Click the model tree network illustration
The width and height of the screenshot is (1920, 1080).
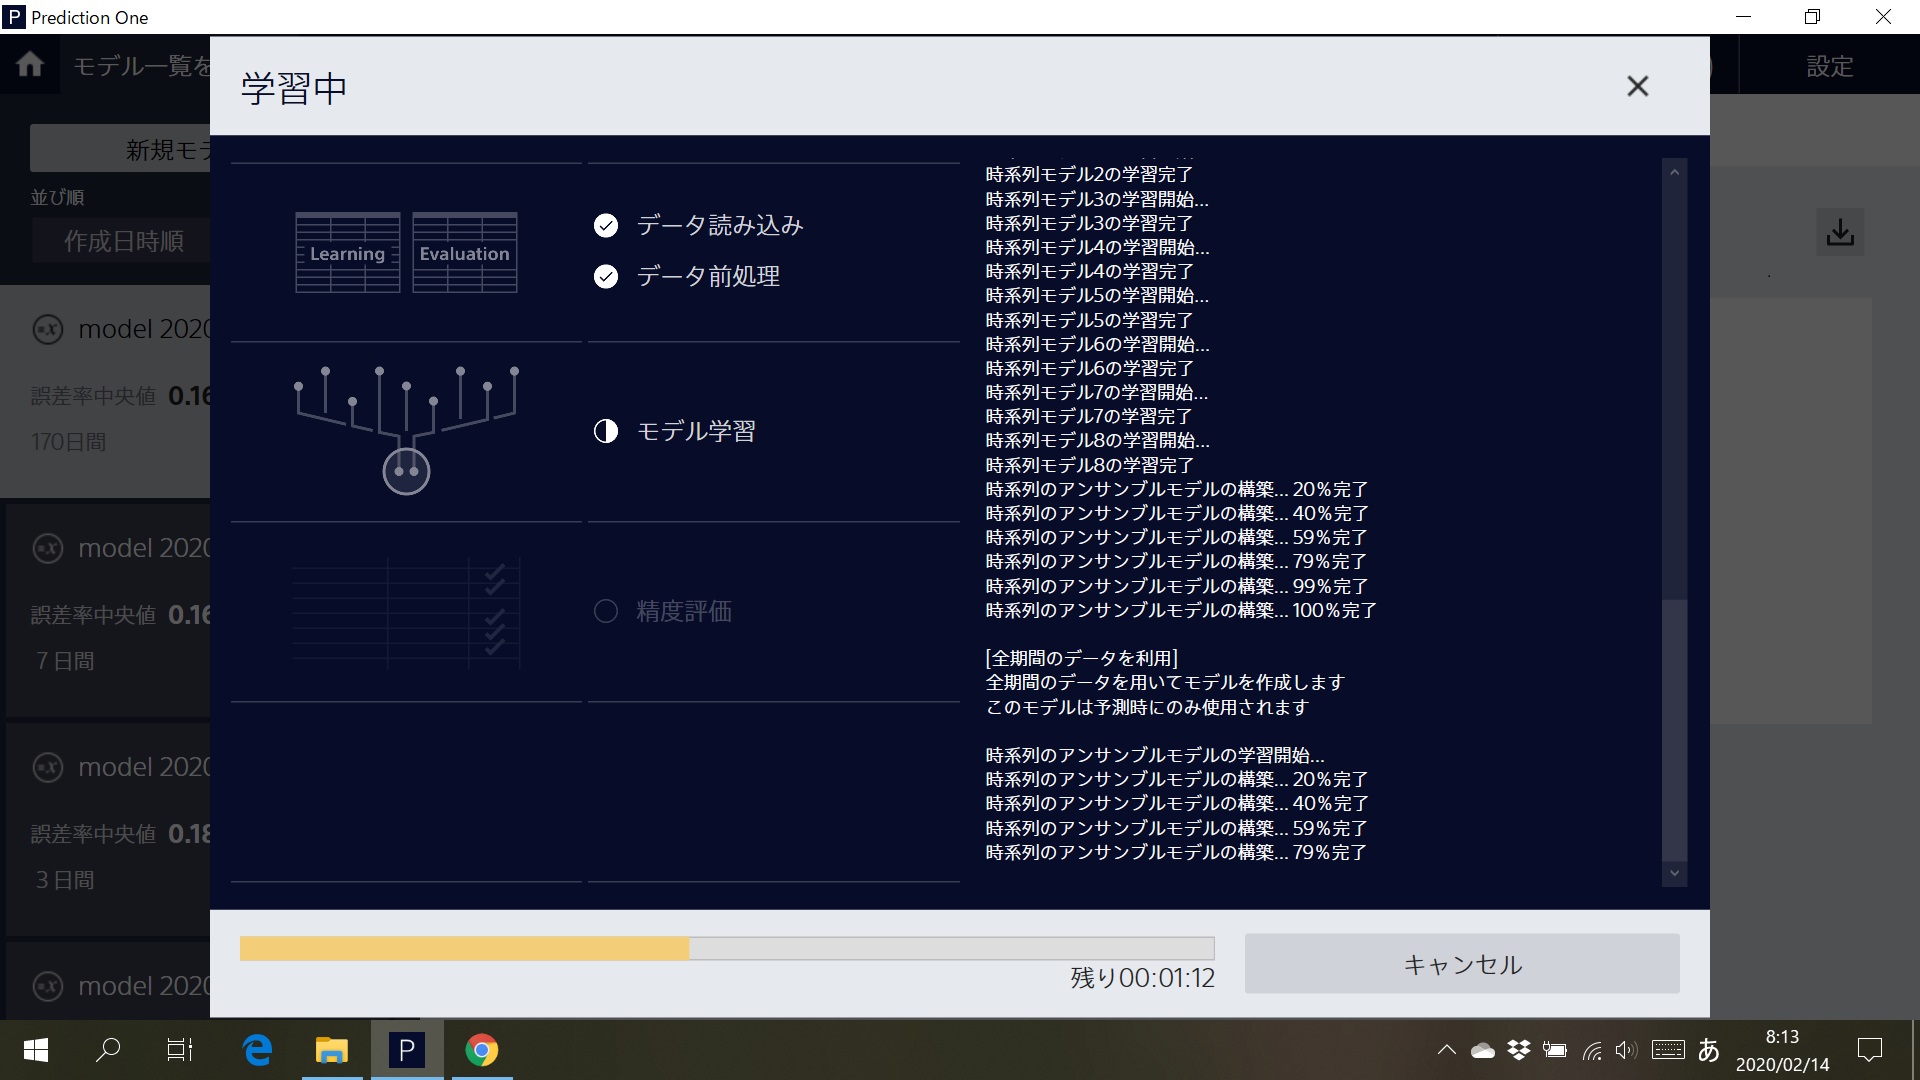406,430
